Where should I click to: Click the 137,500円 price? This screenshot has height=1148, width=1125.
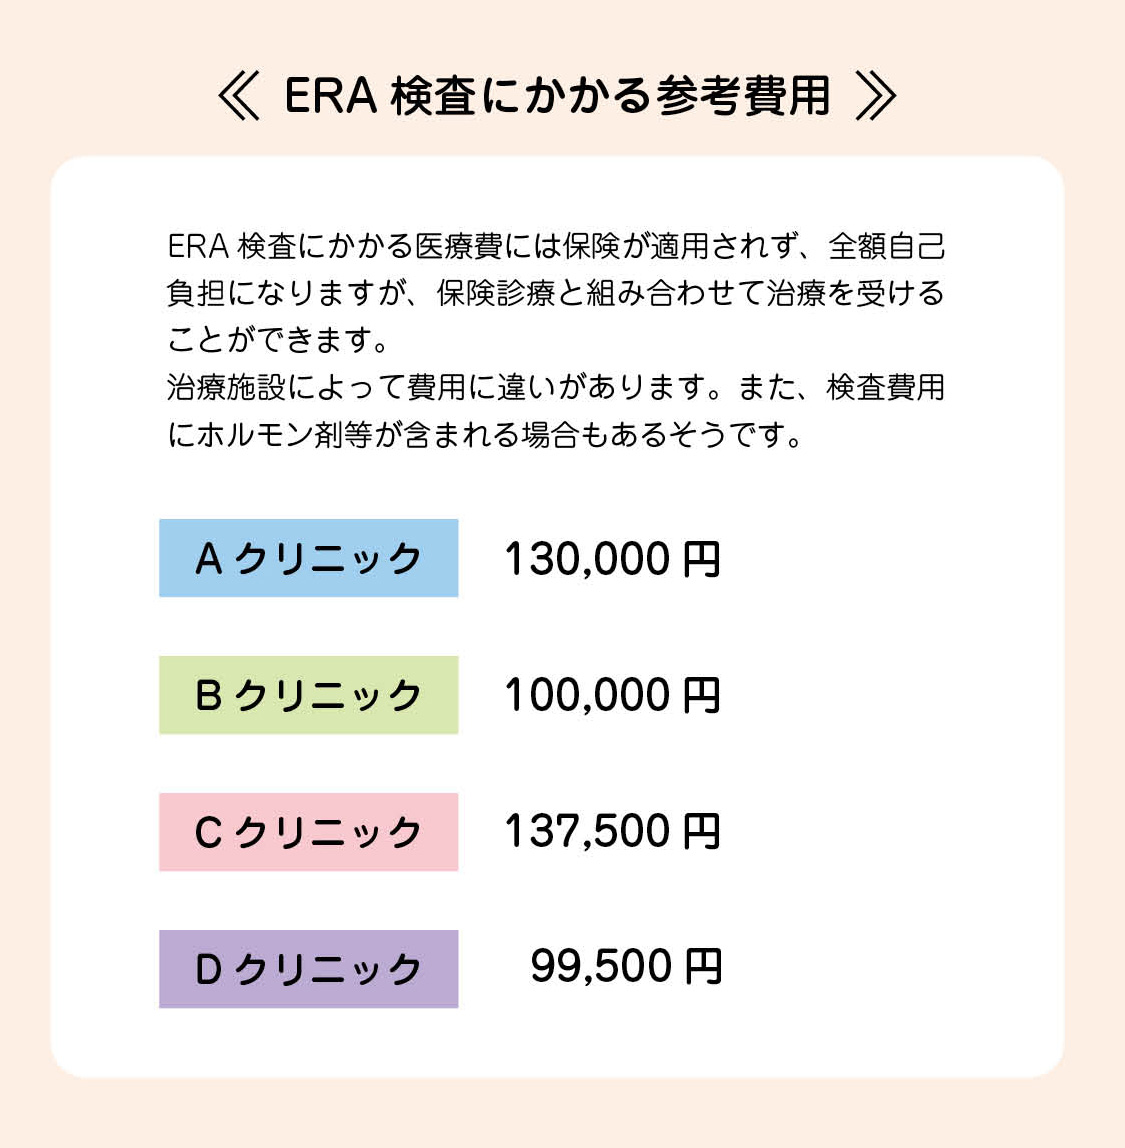point(612,831)
